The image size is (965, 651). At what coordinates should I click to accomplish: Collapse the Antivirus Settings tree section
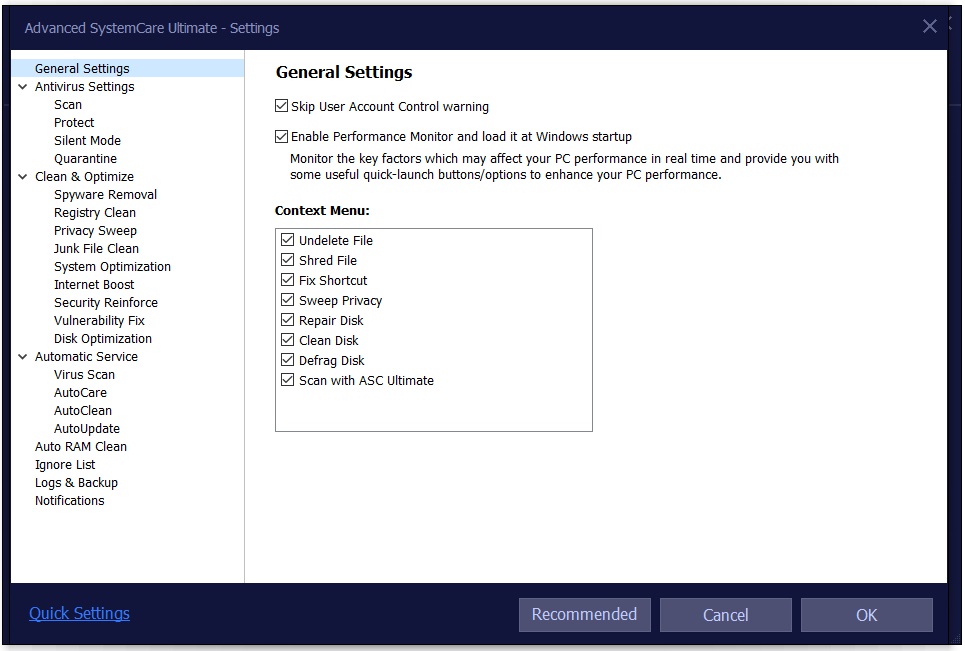click(x=23, y=87)
